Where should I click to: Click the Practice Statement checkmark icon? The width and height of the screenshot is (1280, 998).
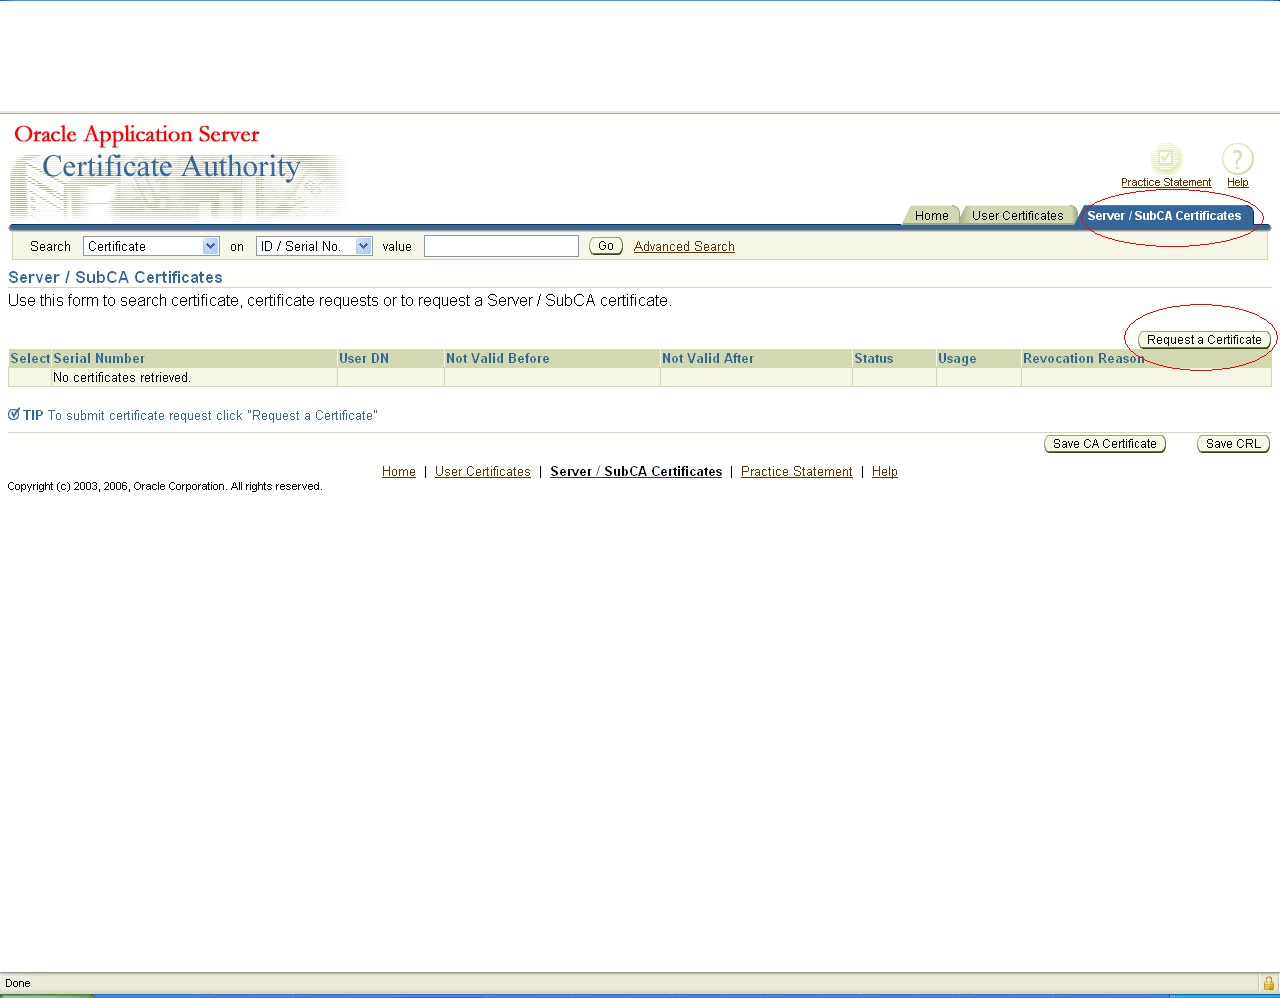(x=1166, y=159)
